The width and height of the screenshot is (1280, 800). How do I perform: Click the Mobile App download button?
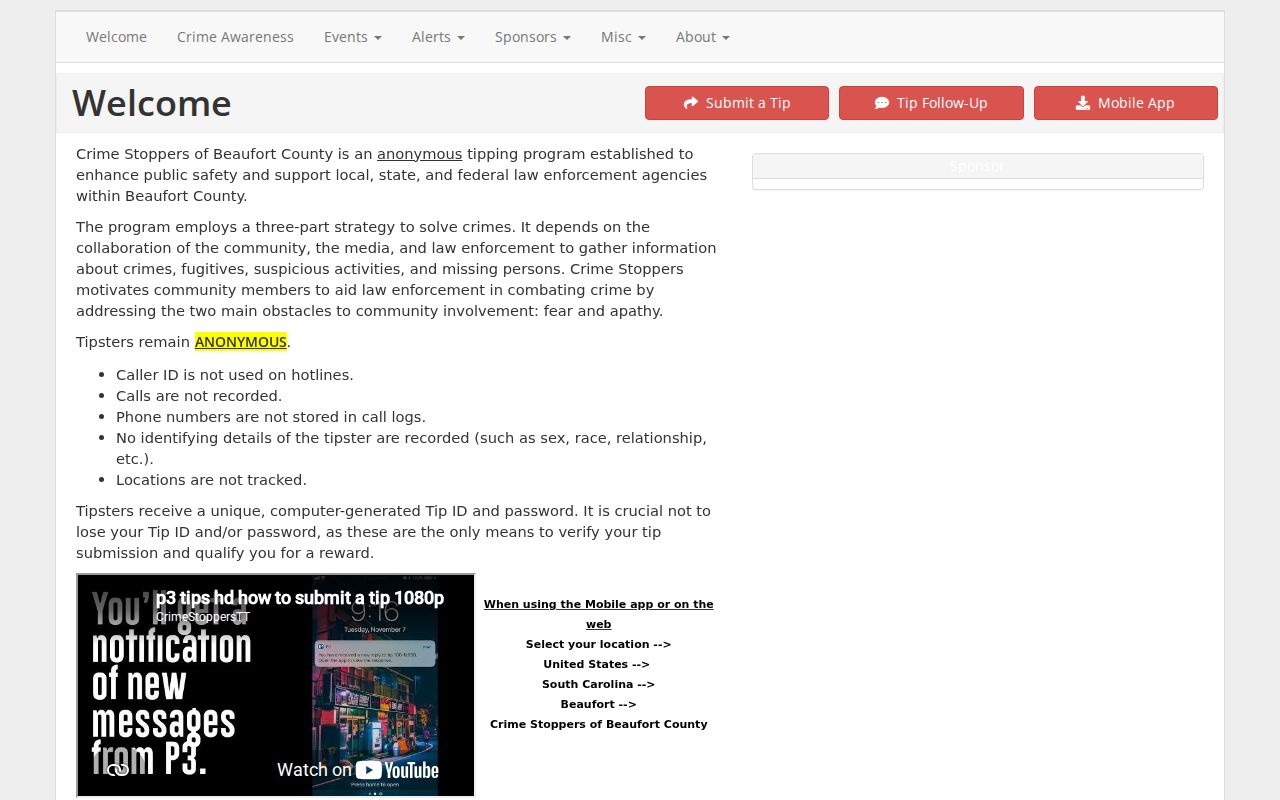pos(1126,103)
